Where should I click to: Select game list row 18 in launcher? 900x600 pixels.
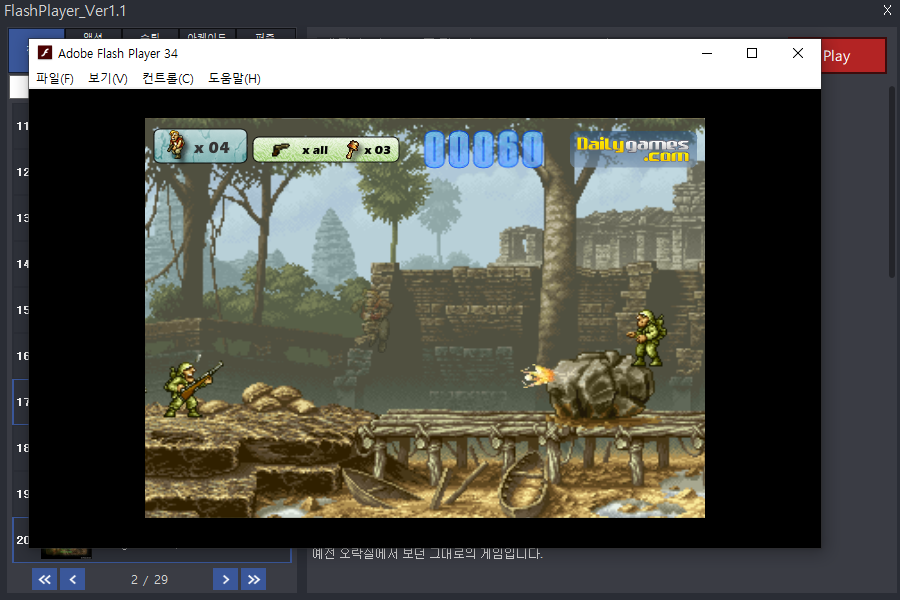(x=21, y=448)
